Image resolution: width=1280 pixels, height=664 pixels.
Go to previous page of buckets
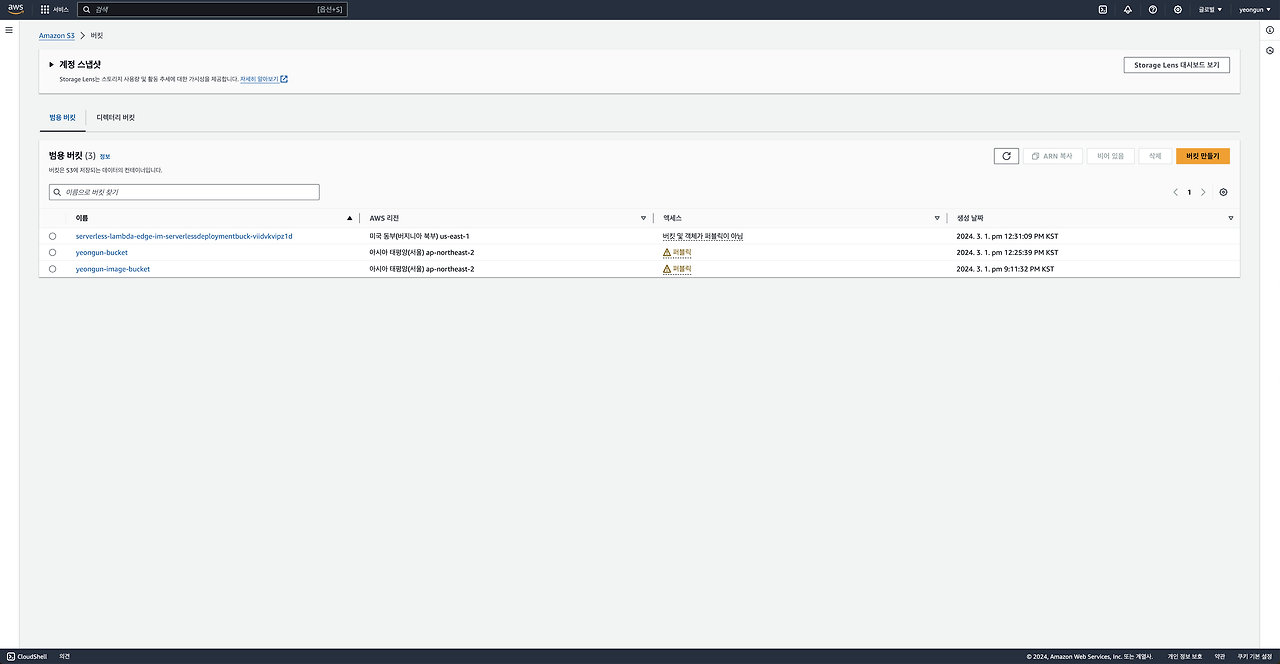1175,192
